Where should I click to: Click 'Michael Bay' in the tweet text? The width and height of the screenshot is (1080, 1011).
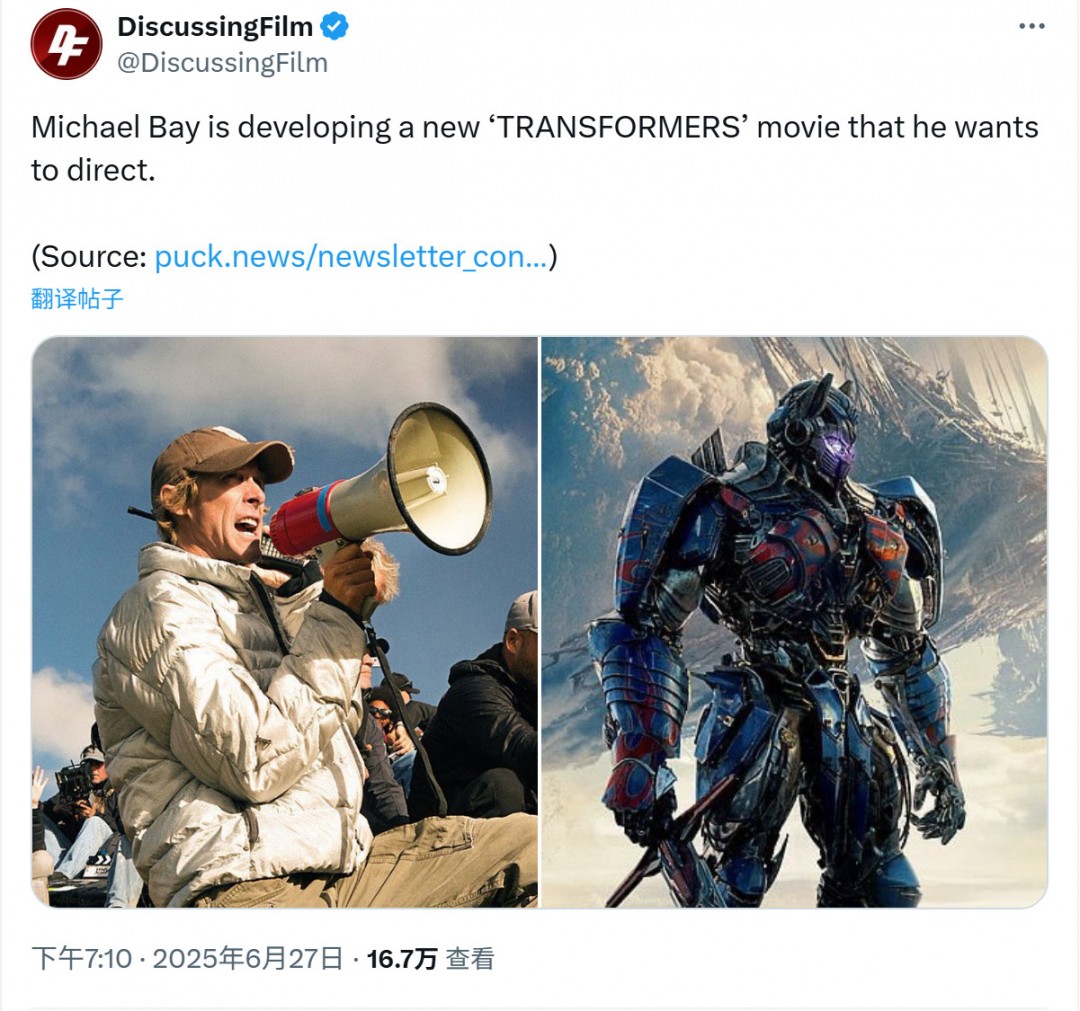(115, 127)
